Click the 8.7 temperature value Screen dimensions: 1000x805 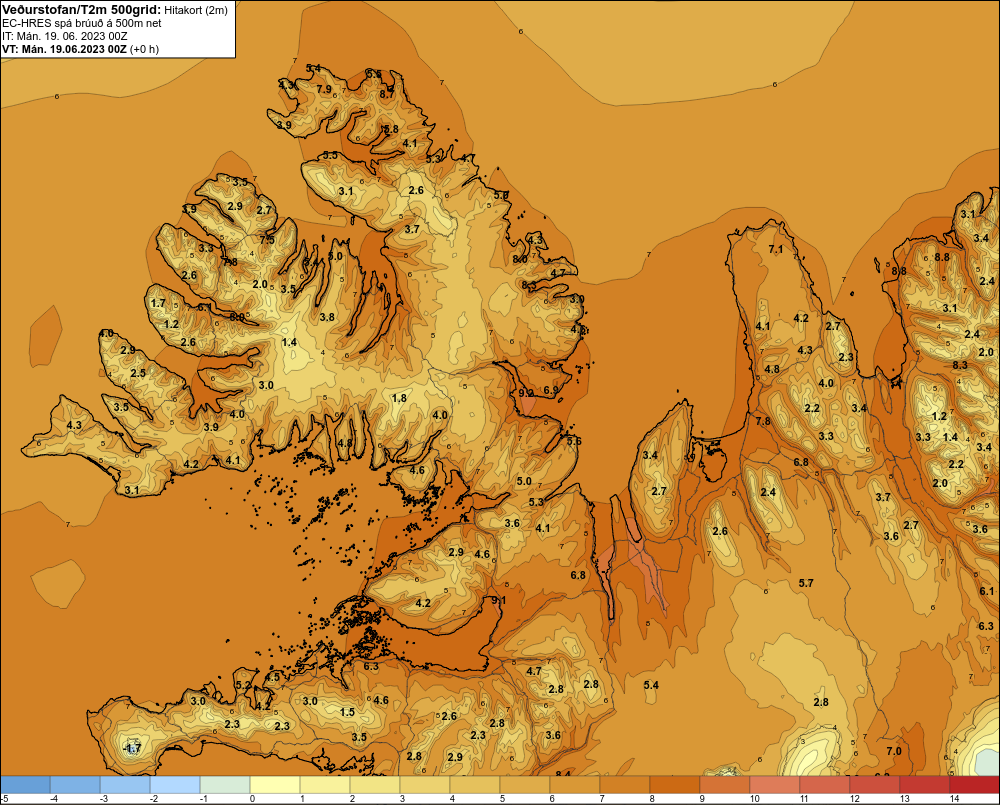tap(386, 94)
